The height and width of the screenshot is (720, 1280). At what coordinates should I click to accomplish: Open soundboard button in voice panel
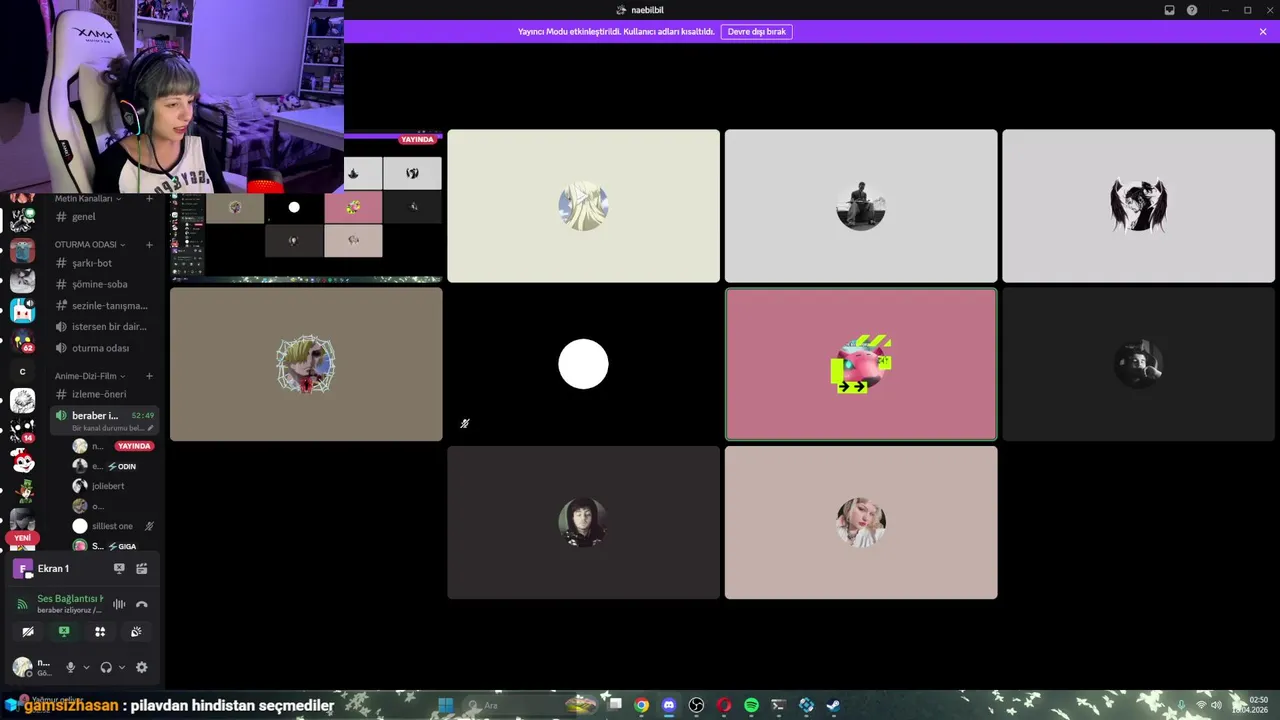pyautogui.click(x=136, y=631)
